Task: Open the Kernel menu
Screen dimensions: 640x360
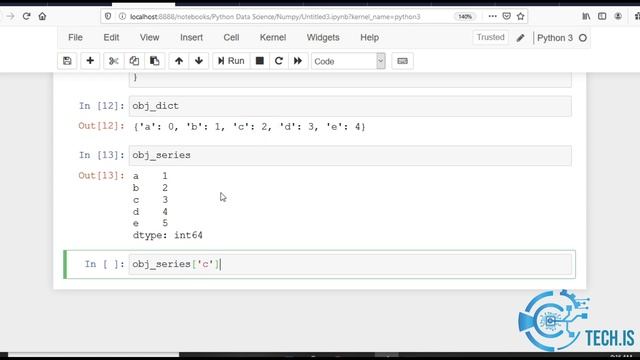Action: [x=273, y=38]
